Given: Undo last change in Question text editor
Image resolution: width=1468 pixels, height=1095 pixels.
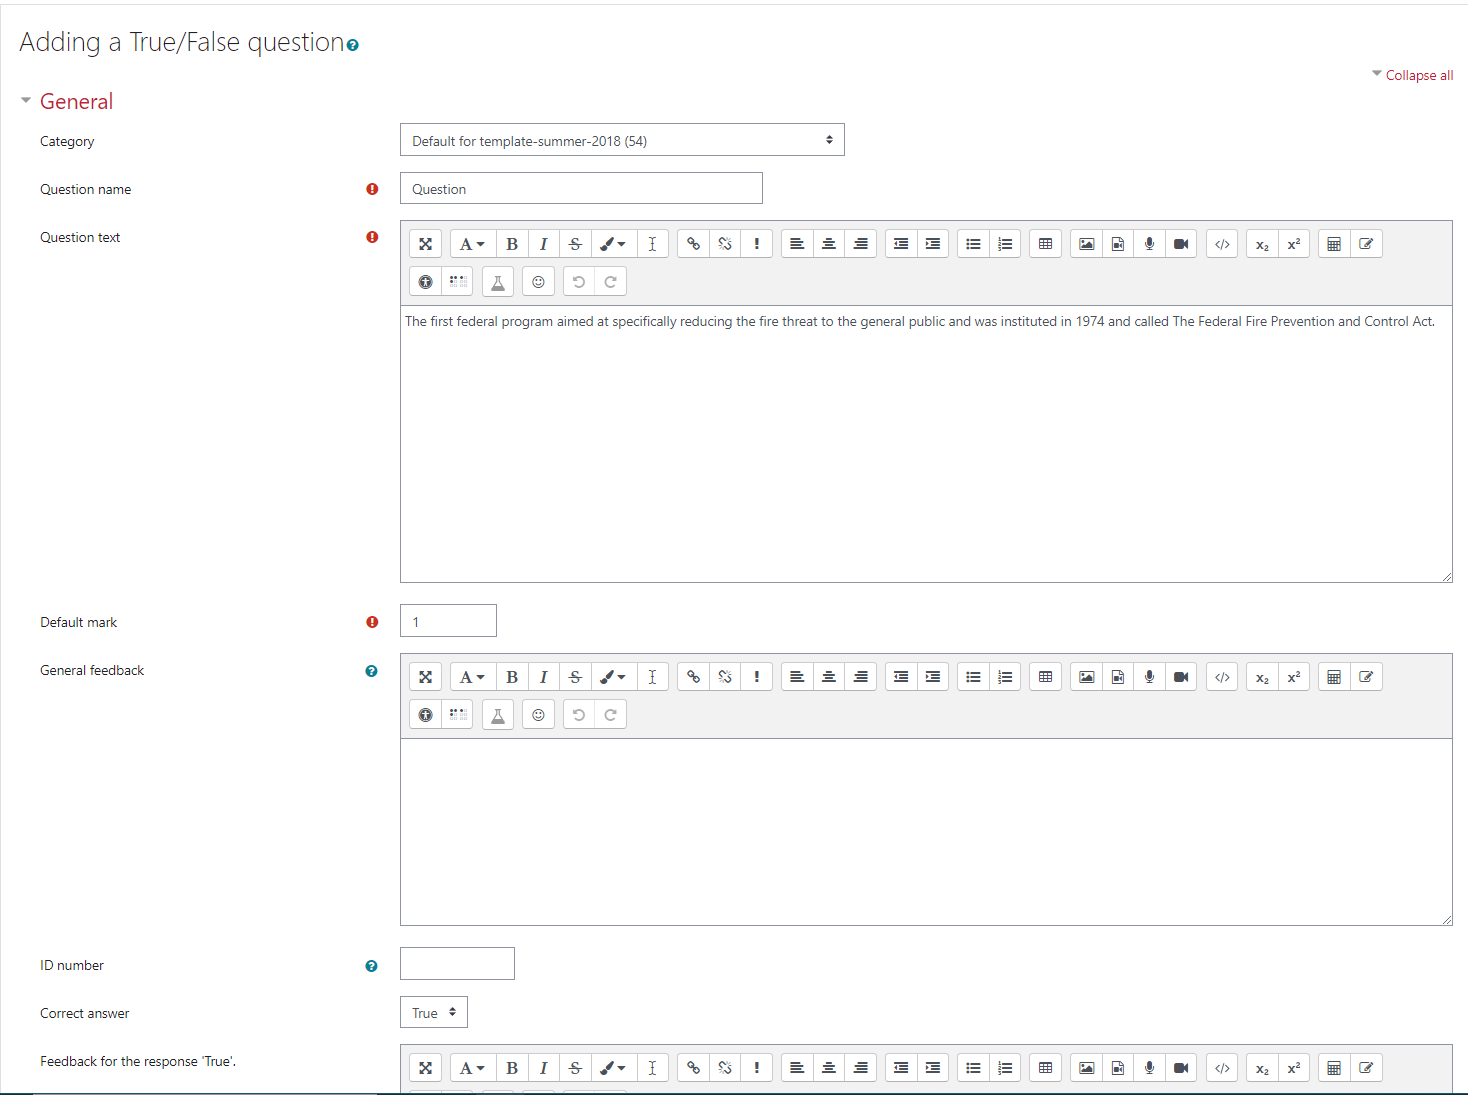Looking at the screenshot, I should 579,282.
